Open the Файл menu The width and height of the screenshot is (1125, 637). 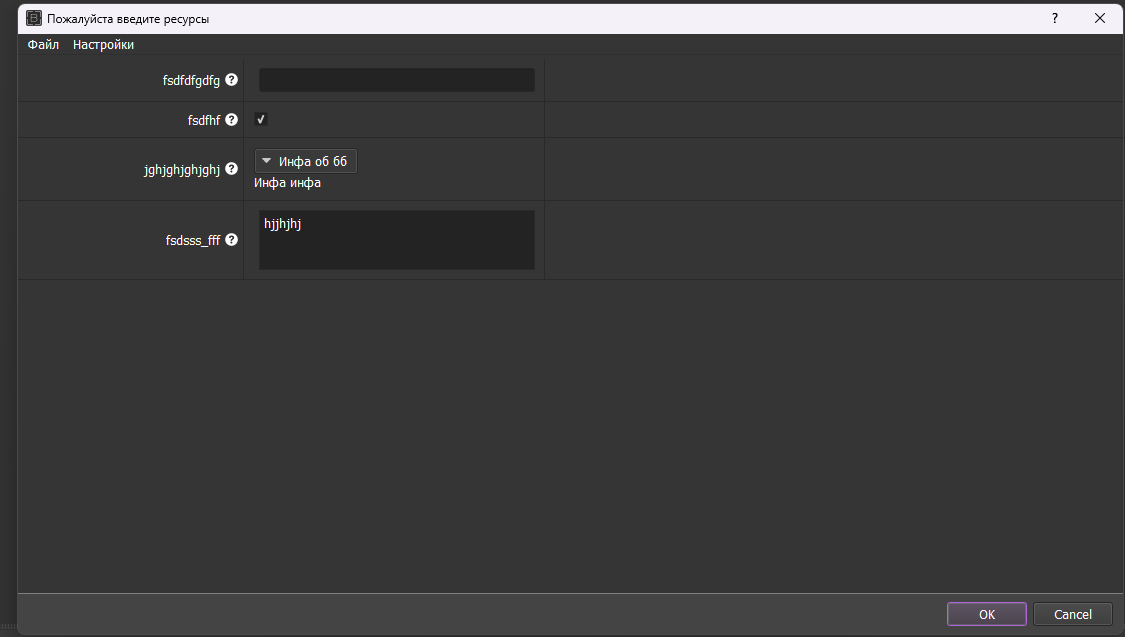pyautogui.click(x=43, y=45)
